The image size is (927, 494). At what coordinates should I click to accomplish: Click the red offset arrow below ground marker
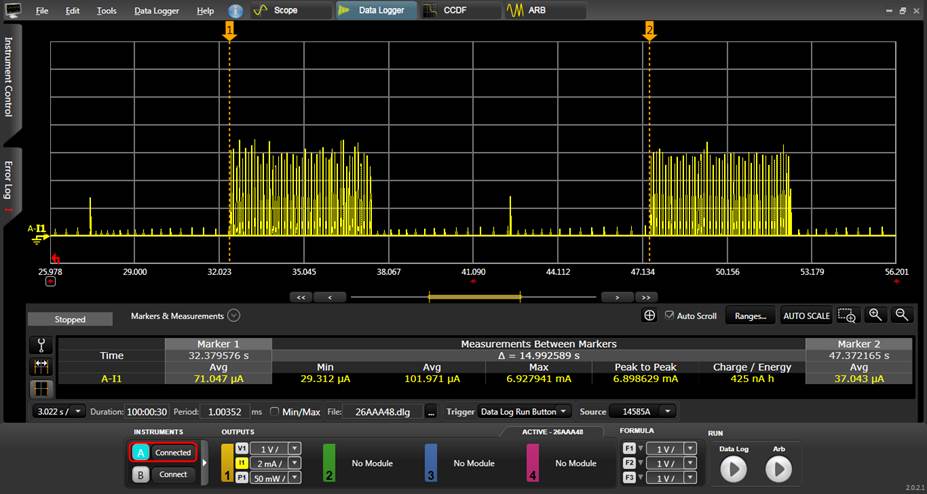[56, 258]
